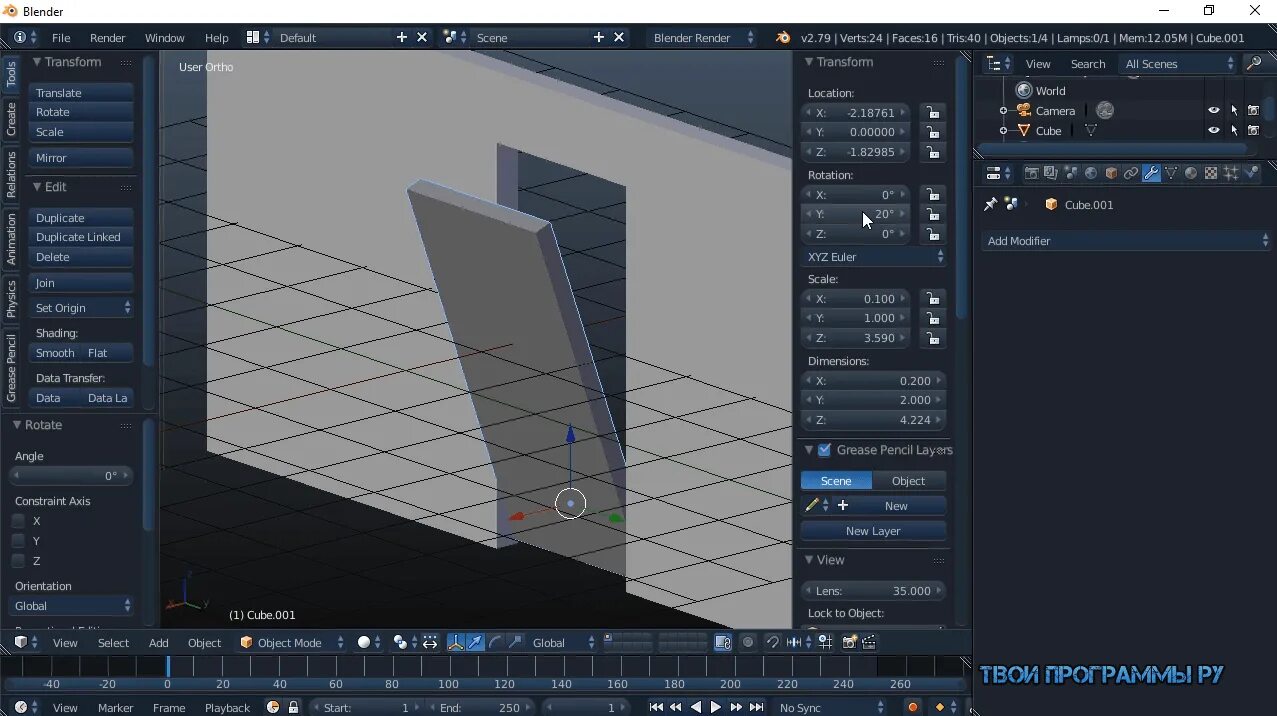Open the Window menu
The height and width of the screenshot is (716, 1277).
coord(164,38)
